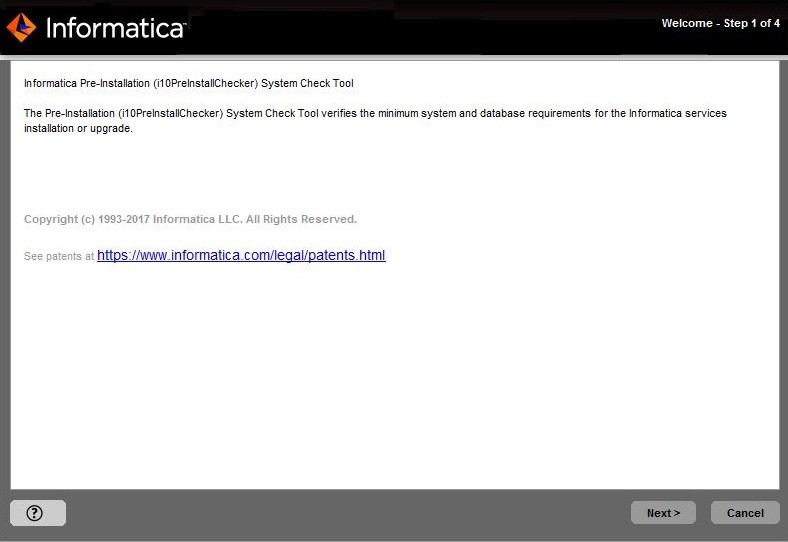Click the System Check Tool title line
The image size is (788, 542).
coord(188,83)
